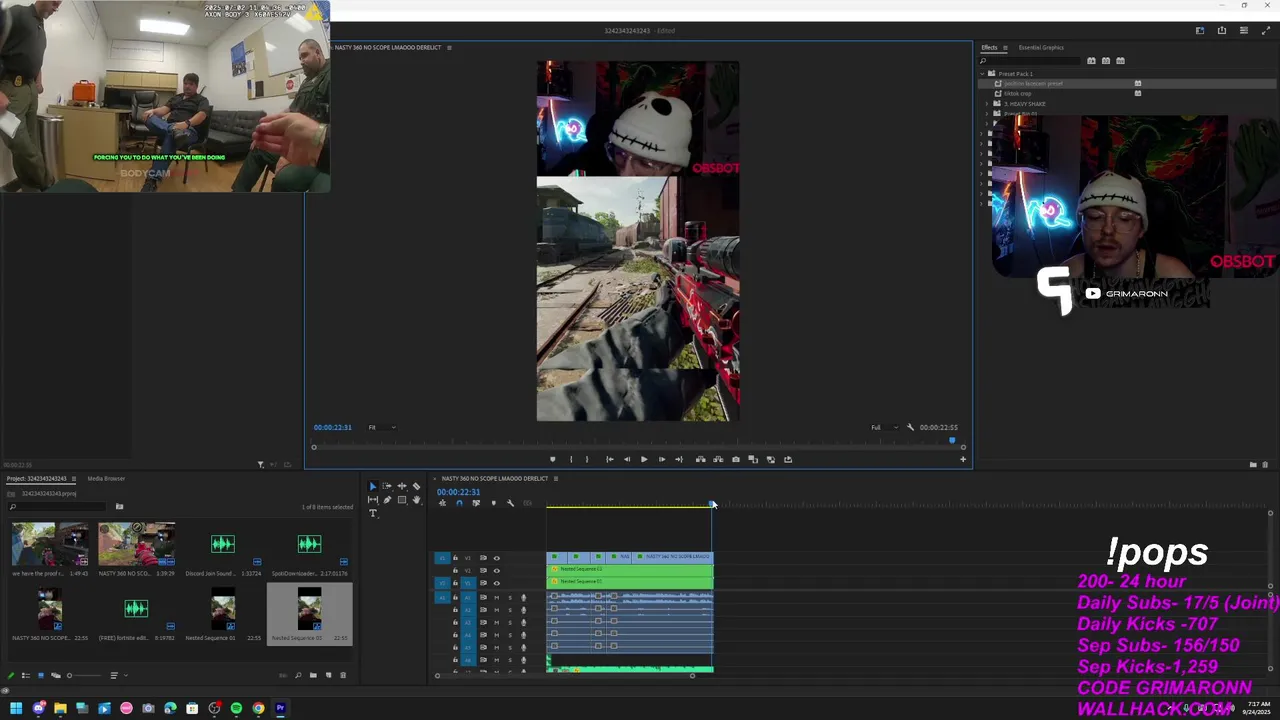Mute audio track A2
Image resolution: width=1280 pixels, height=720 pixels.
point(496,609)
